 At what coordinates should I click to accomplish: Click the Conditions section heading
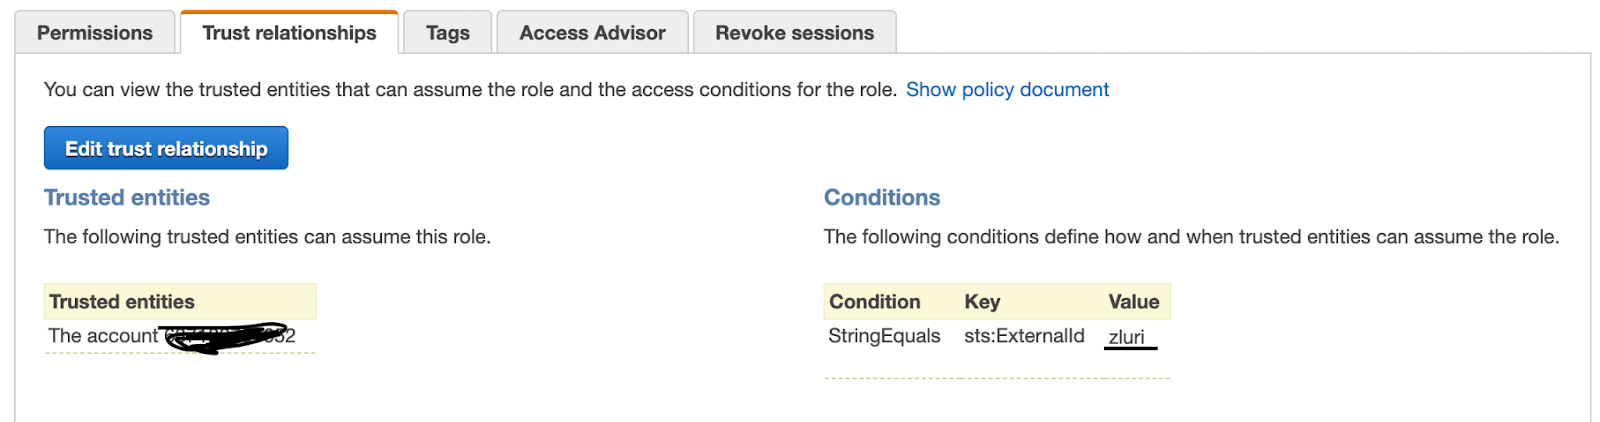[882, 197]
